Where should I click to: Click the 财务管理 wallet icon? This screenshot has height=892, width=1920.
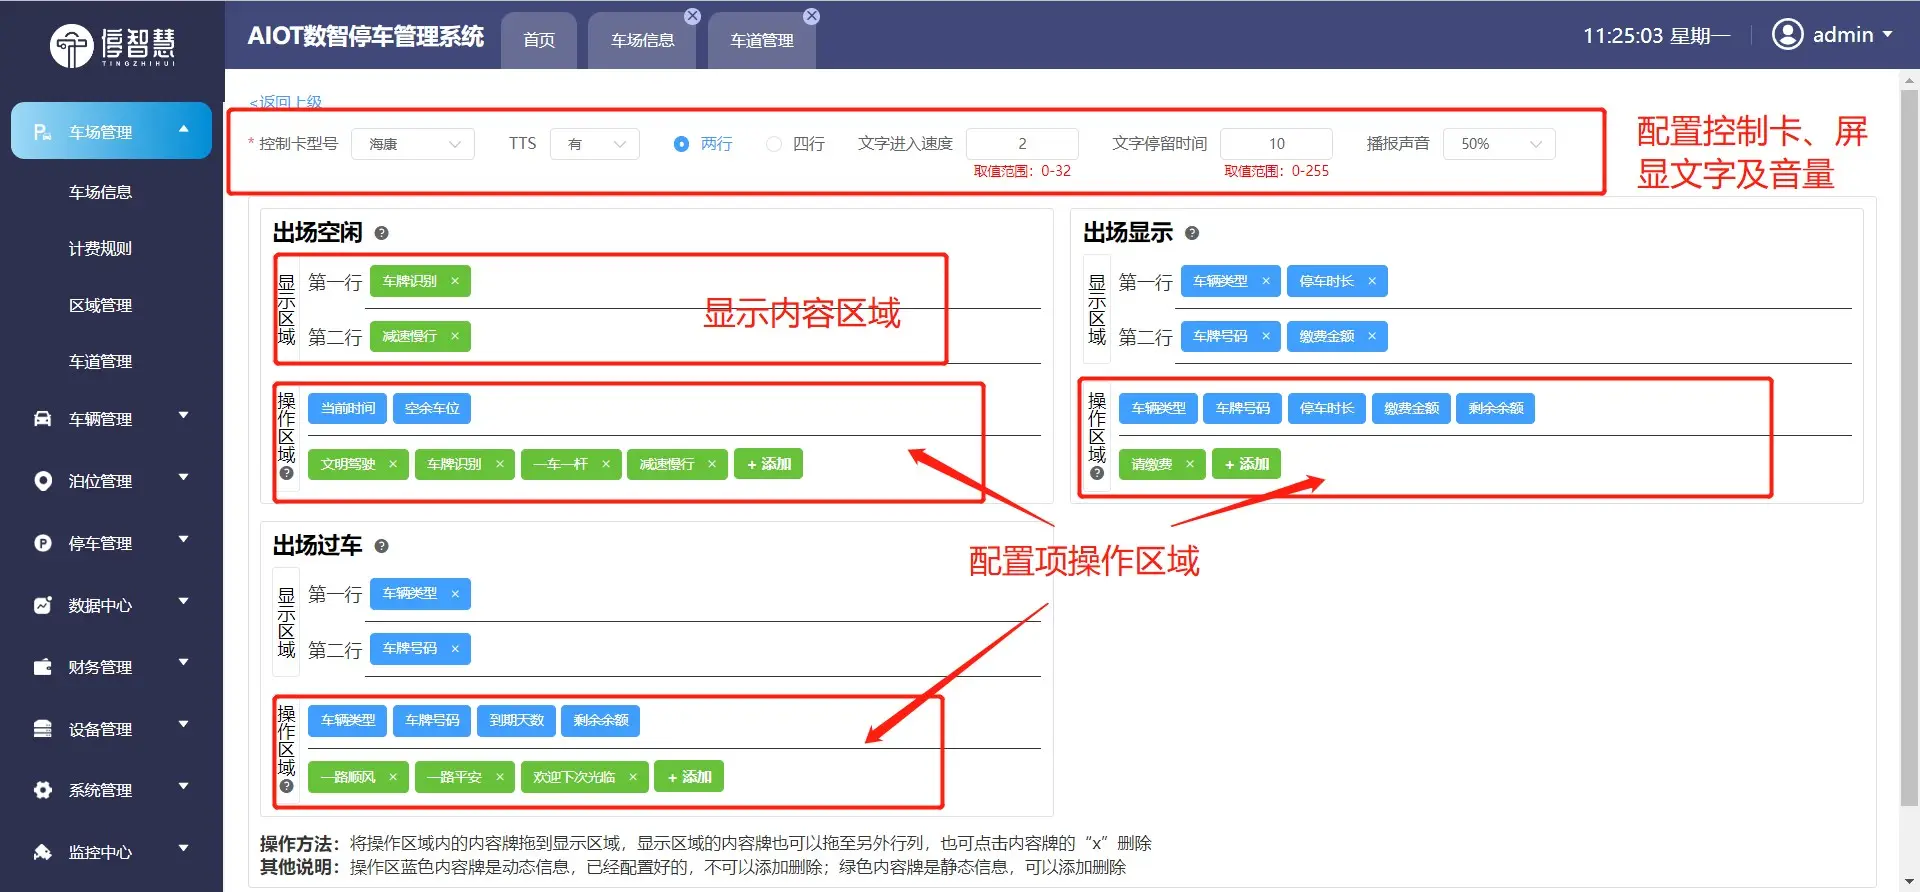(x=43, y=667)
